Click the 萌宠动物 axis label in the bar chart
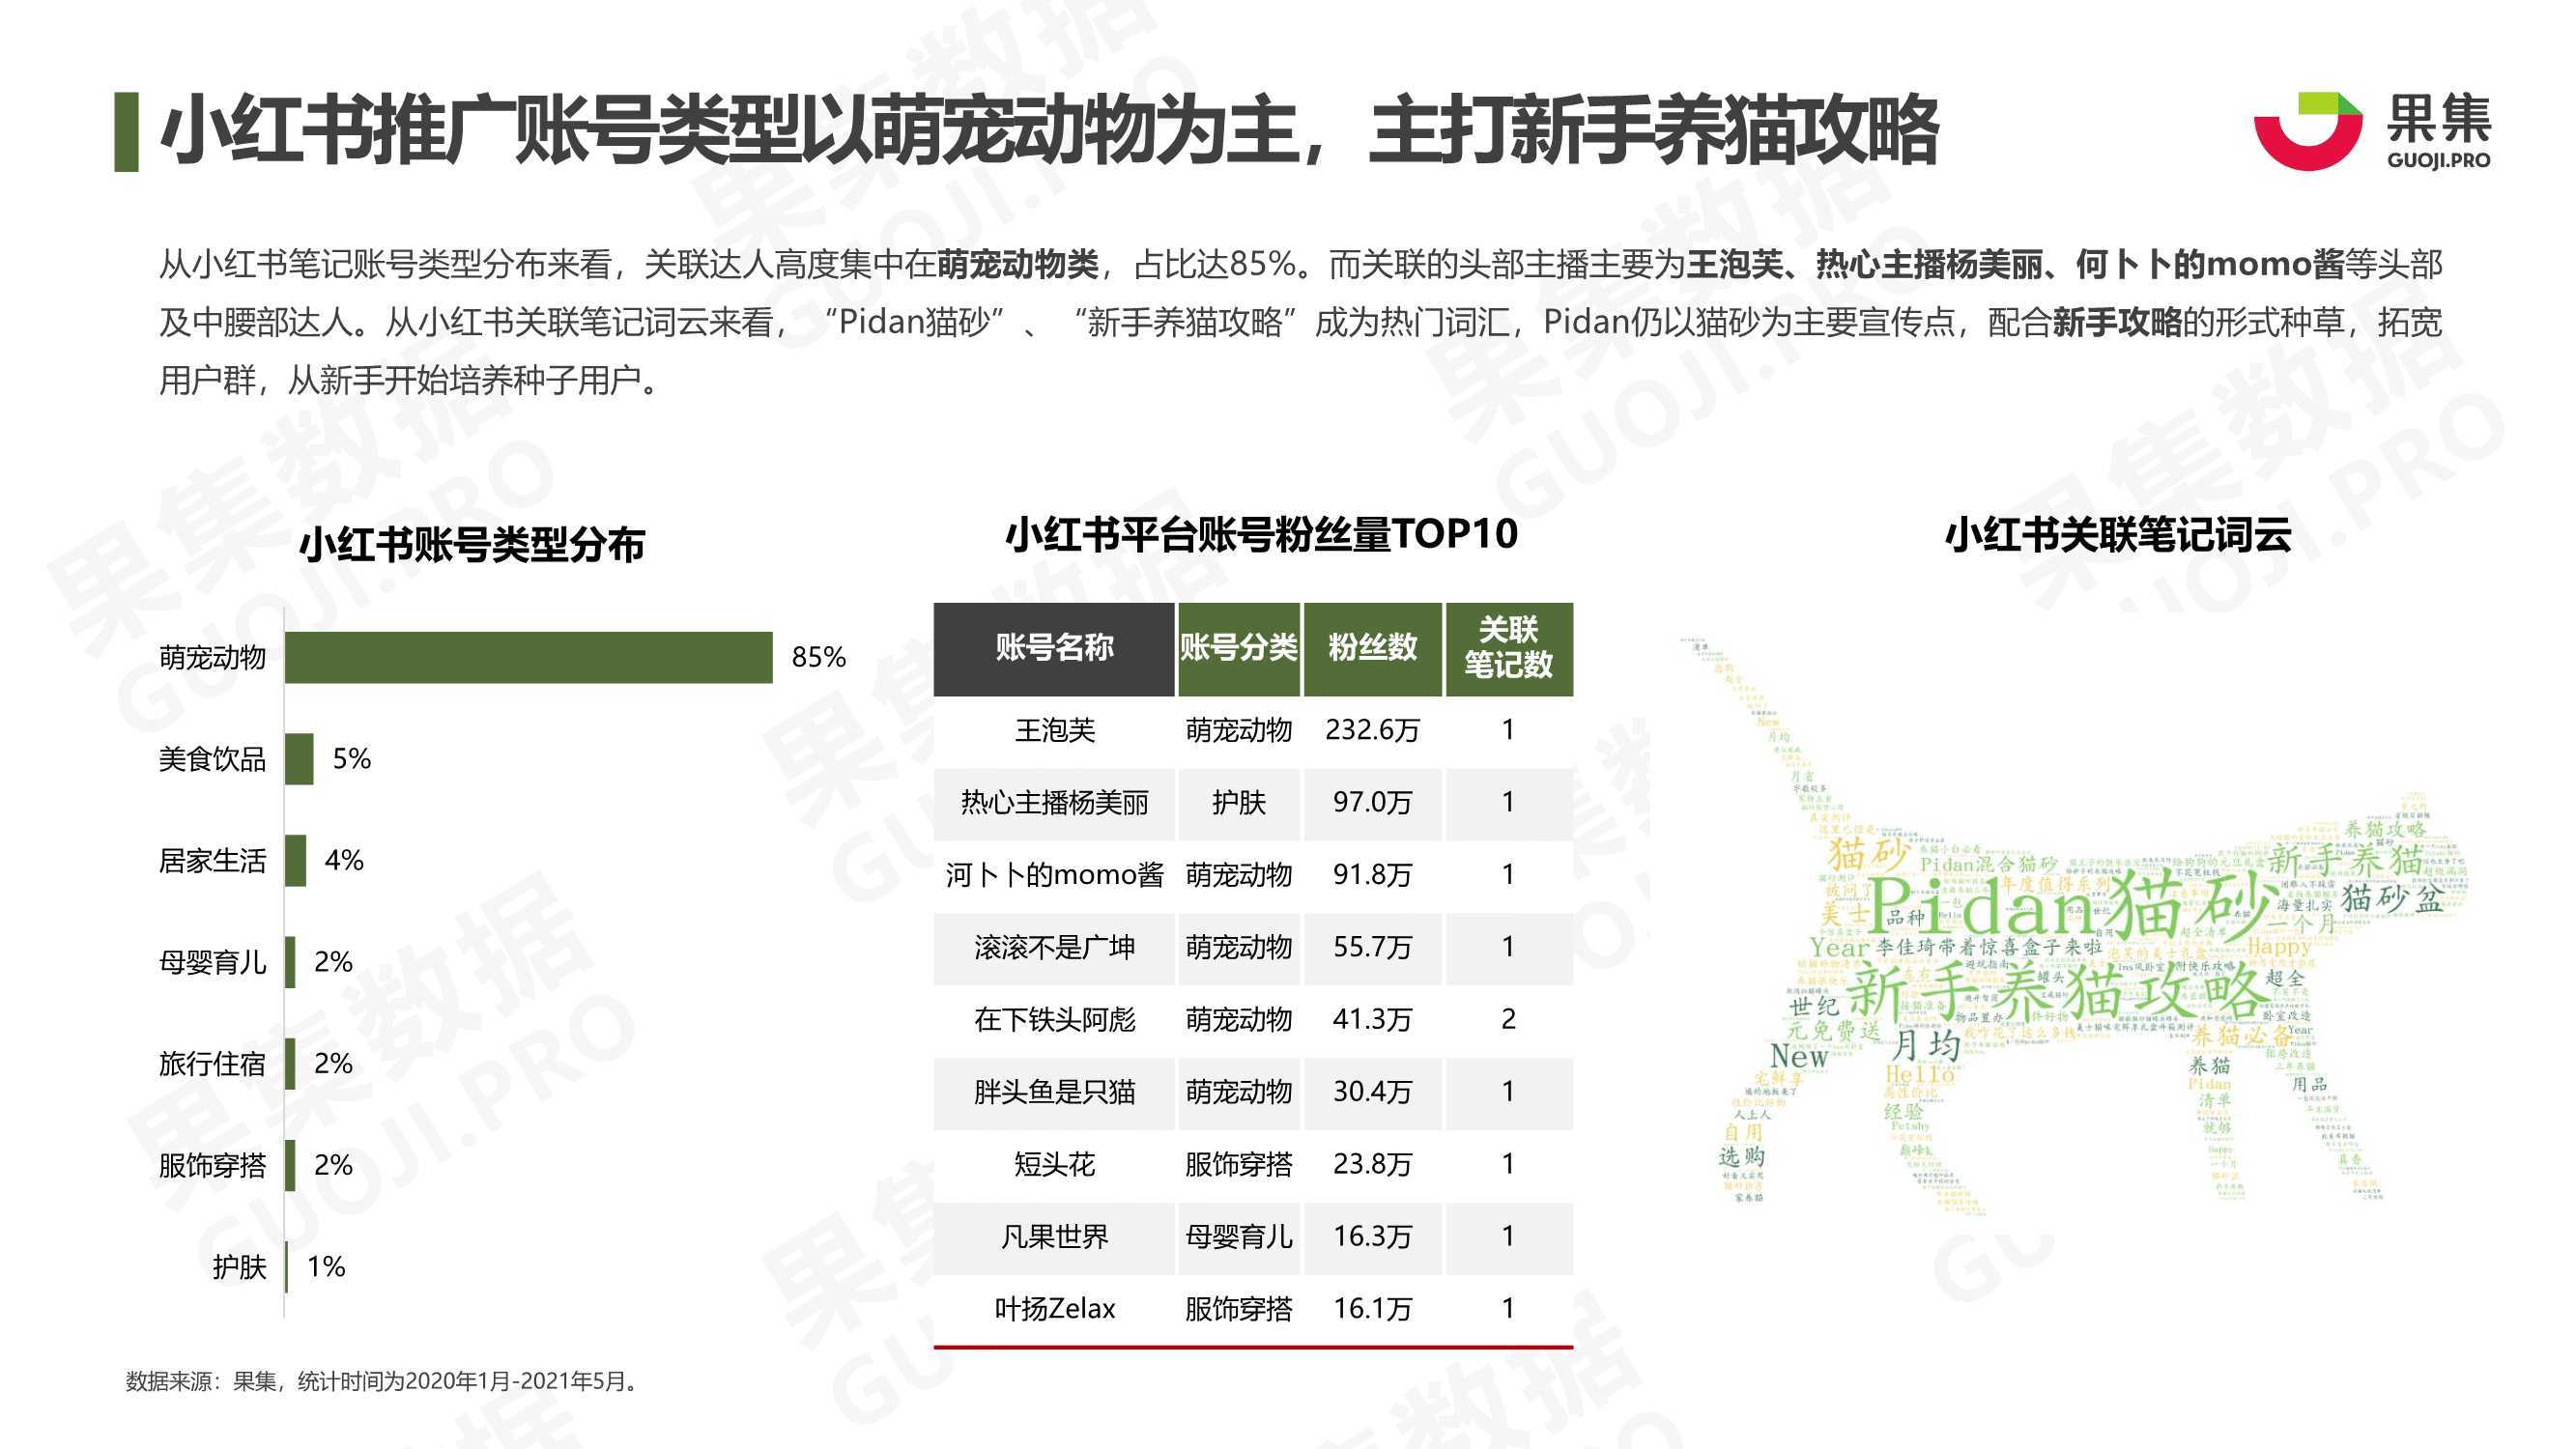This screenshot has height=1449, width=2576. click(213, 658)
